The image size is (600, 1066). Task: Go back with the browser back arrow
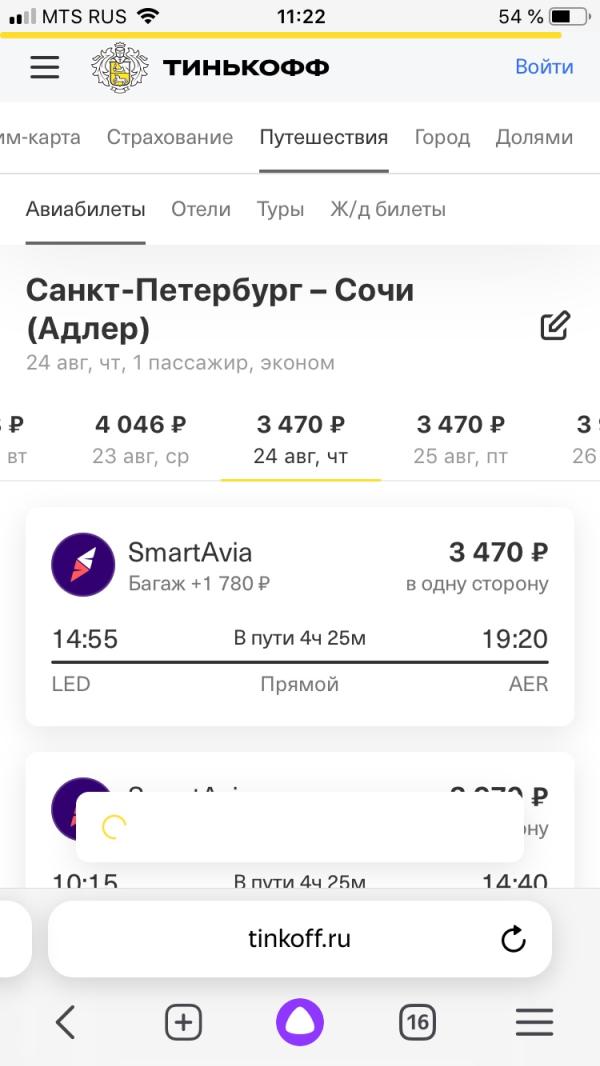pyautogui.click(x=66, y=1022)
